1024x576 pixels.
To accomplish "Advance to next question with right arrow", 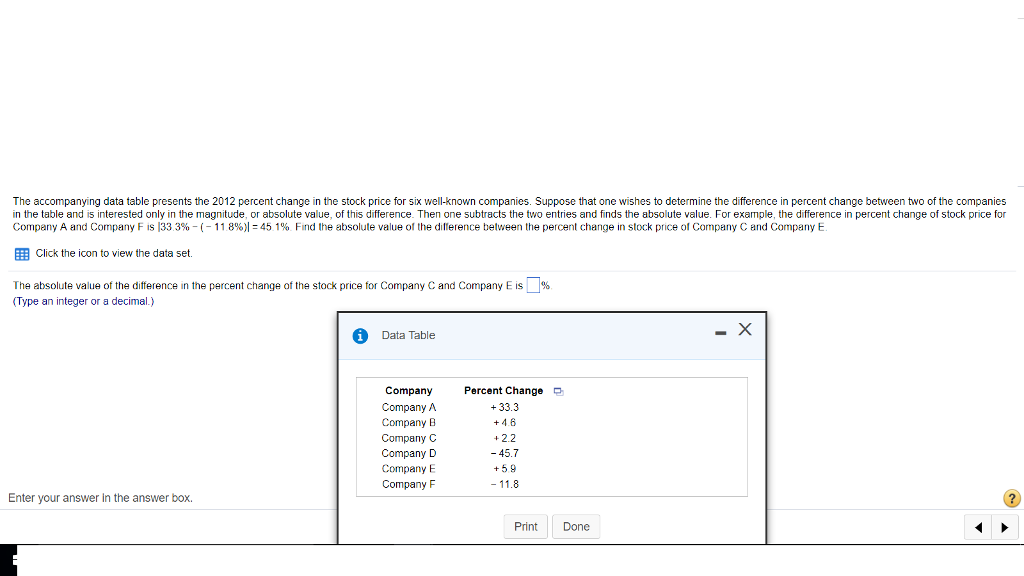I will [1005, 527].
